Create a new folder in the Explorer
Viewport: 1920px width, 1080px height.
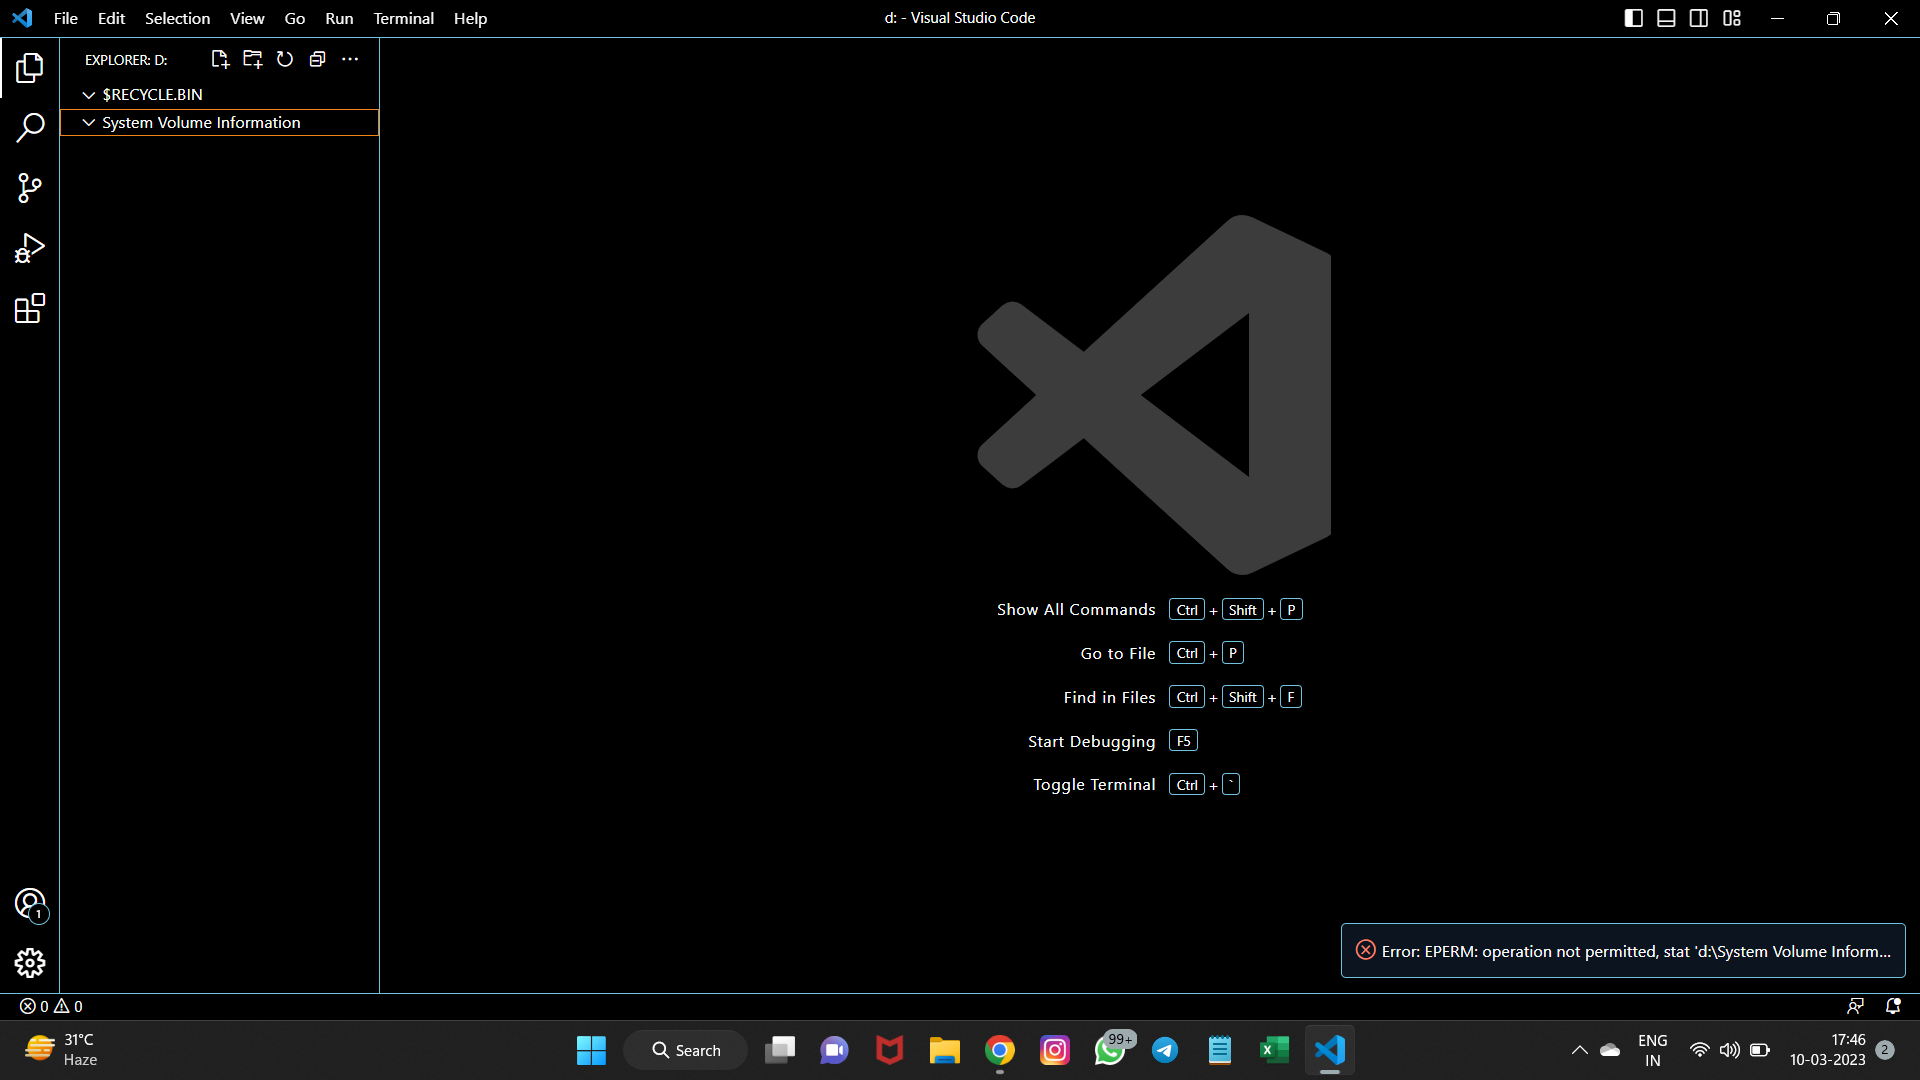click(252, 59)
